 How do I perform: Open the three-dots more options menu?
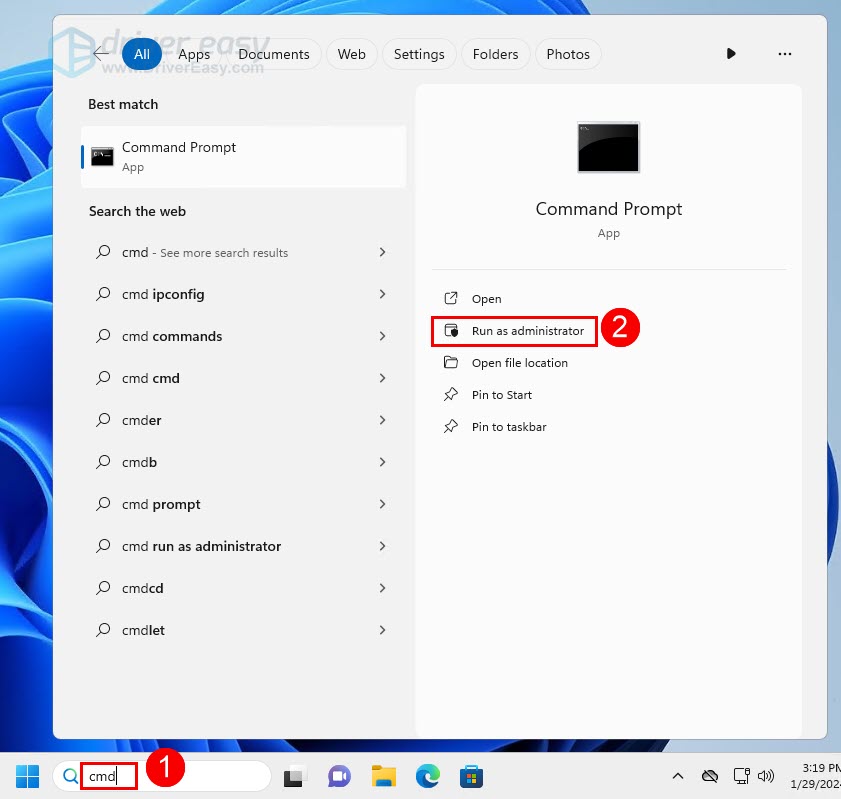click(x=784, y=54)
